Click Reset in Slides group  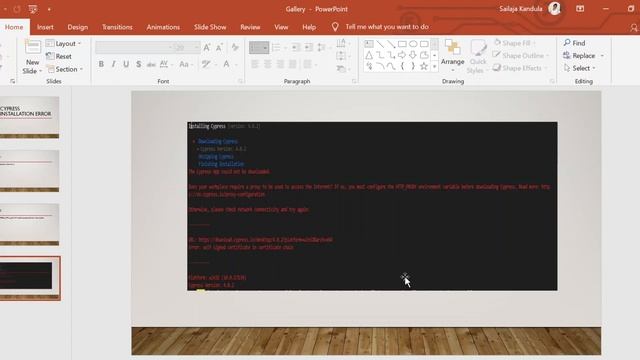click(x=59, y=56)
